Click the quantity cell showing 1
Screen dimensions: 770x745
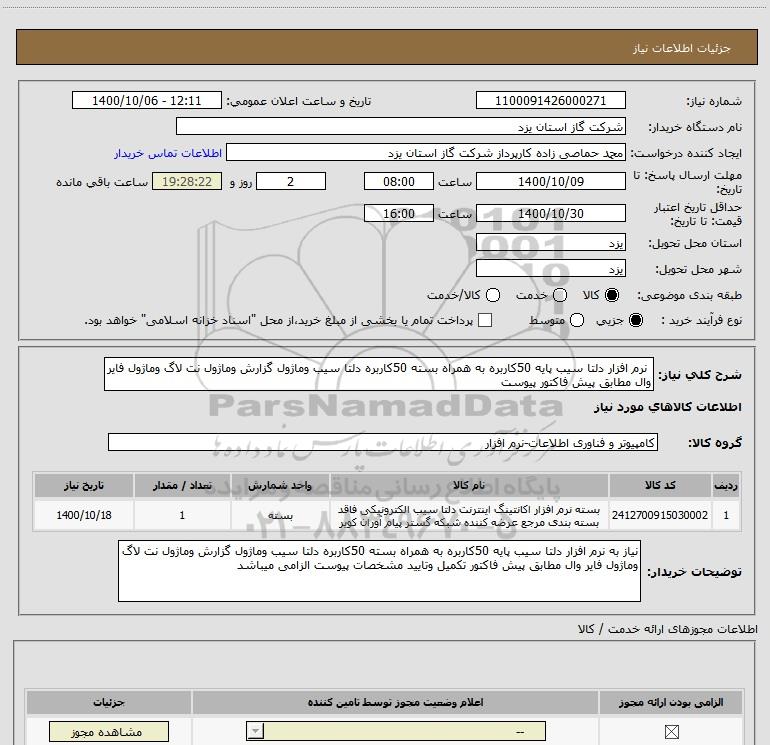pyautogui.click(x=182, y=515)
